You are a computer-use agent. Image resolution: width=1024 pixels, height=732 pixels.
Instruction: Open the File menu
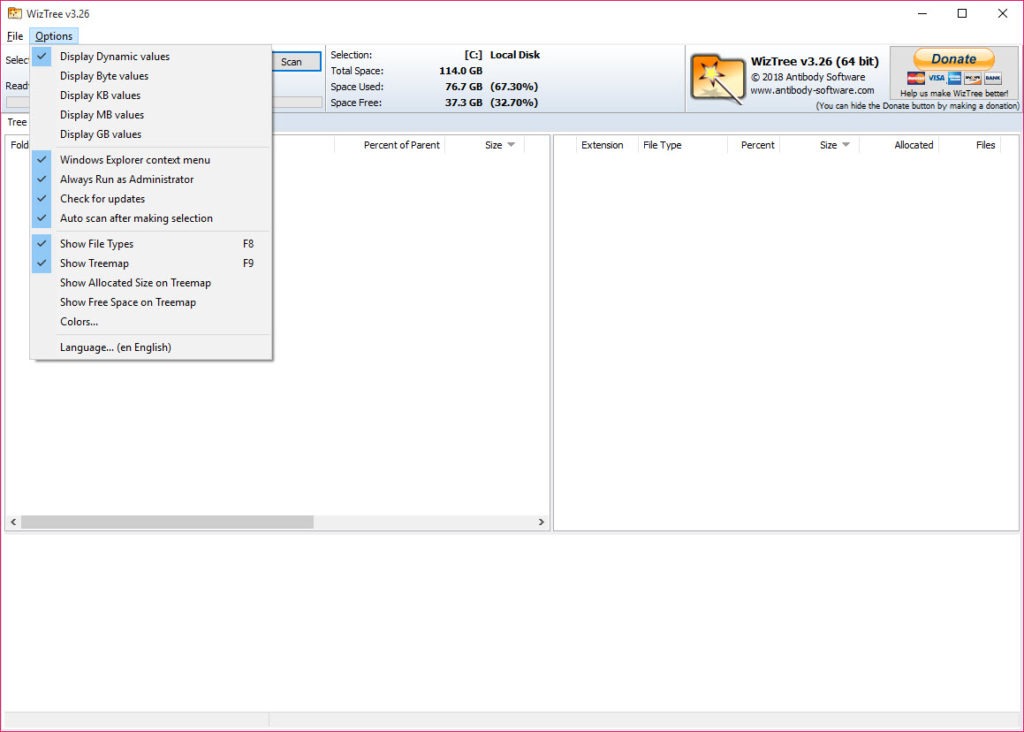(x=15, y=36)
